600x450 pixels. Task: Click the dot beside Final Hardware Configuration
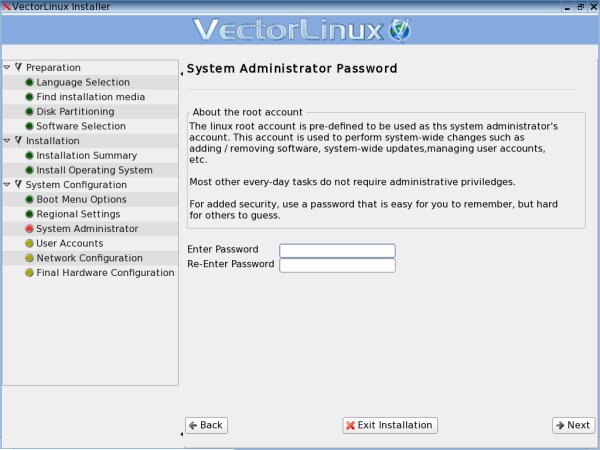click(x=29, y=273)
